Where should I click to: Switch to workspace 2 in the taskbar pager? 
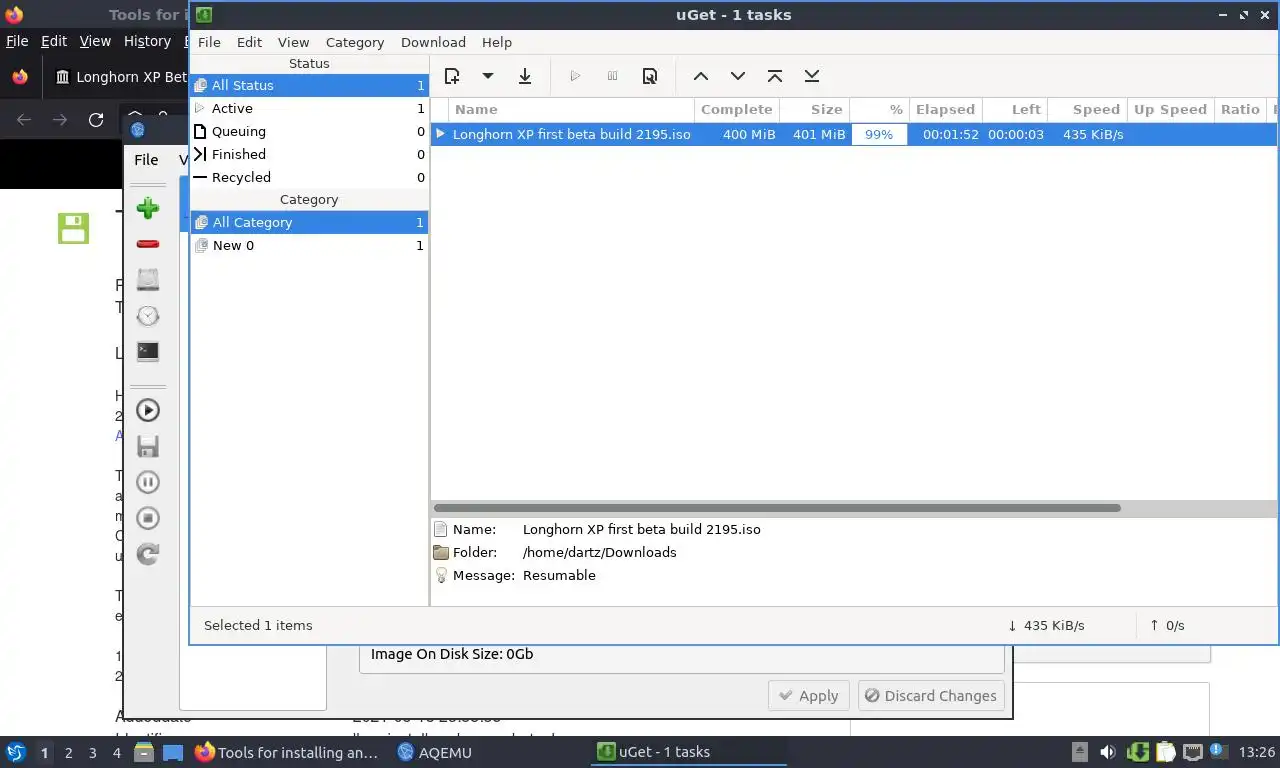pos(68,752)
